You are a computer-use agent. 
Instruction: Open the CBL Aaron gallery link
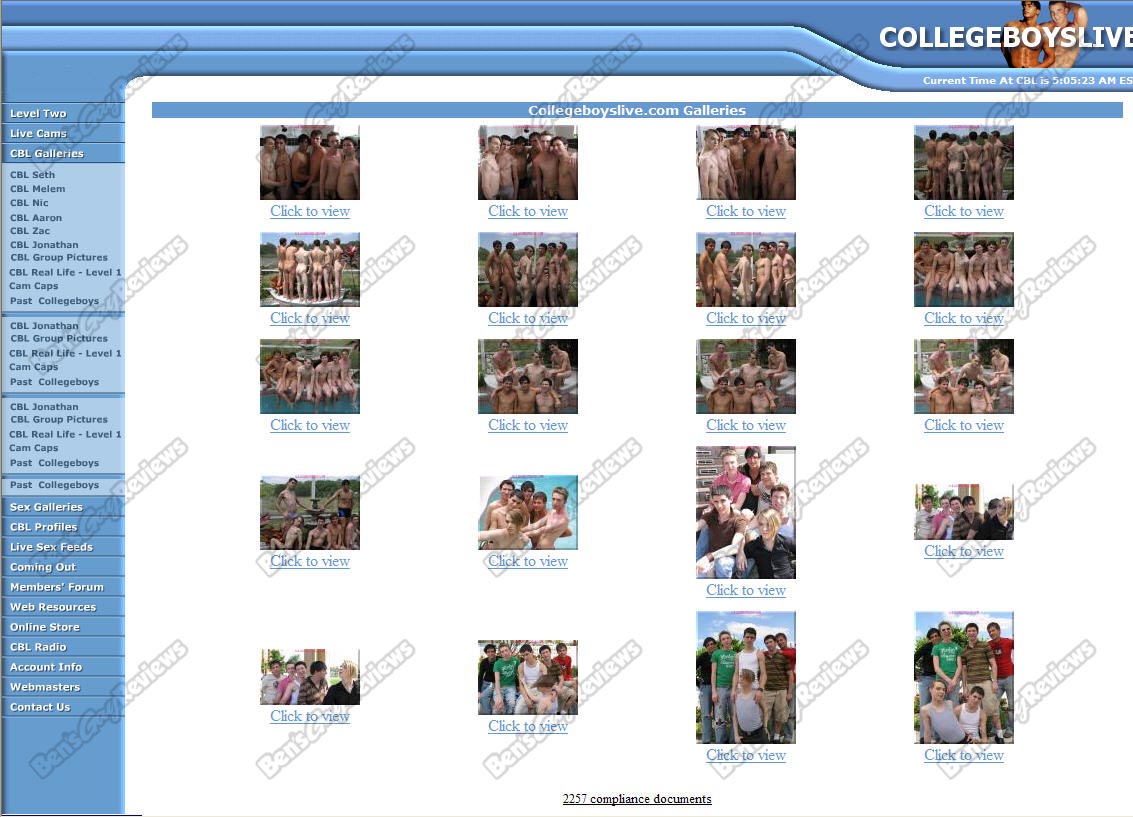tap(36, 218)
